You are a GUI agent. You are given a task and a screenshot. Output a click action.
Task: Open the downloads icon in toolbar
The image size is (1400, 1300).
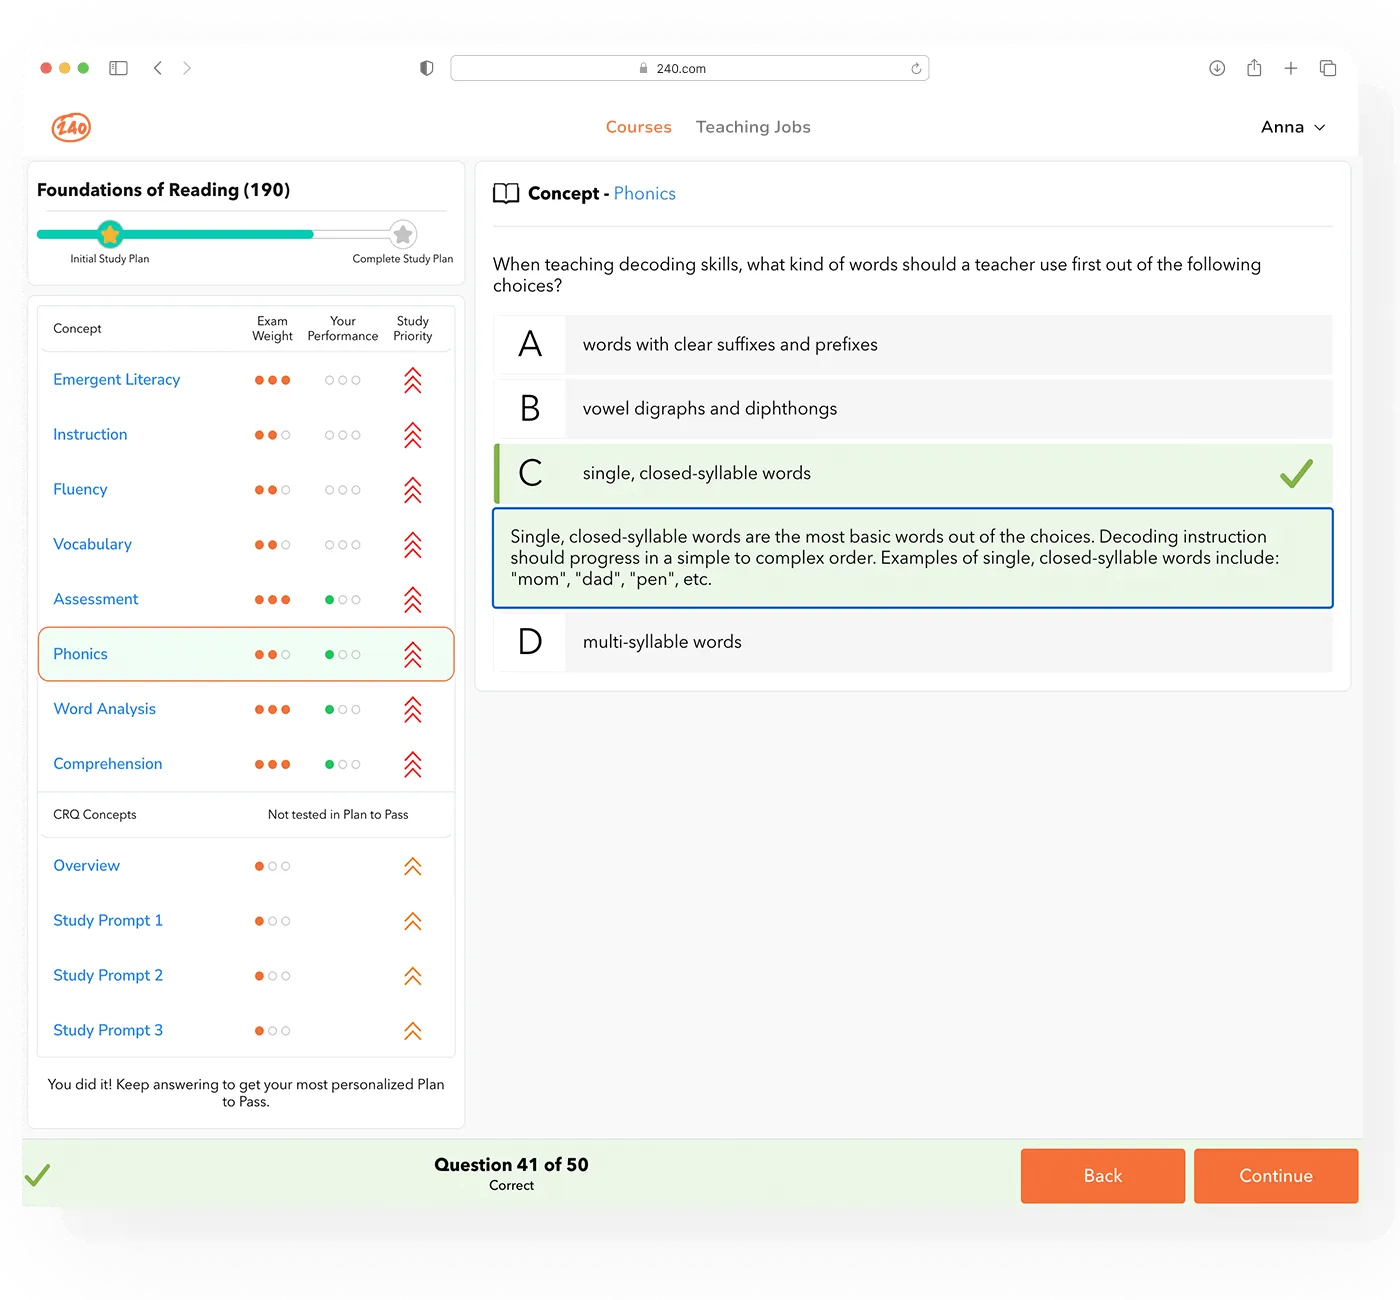point(1217,68)
